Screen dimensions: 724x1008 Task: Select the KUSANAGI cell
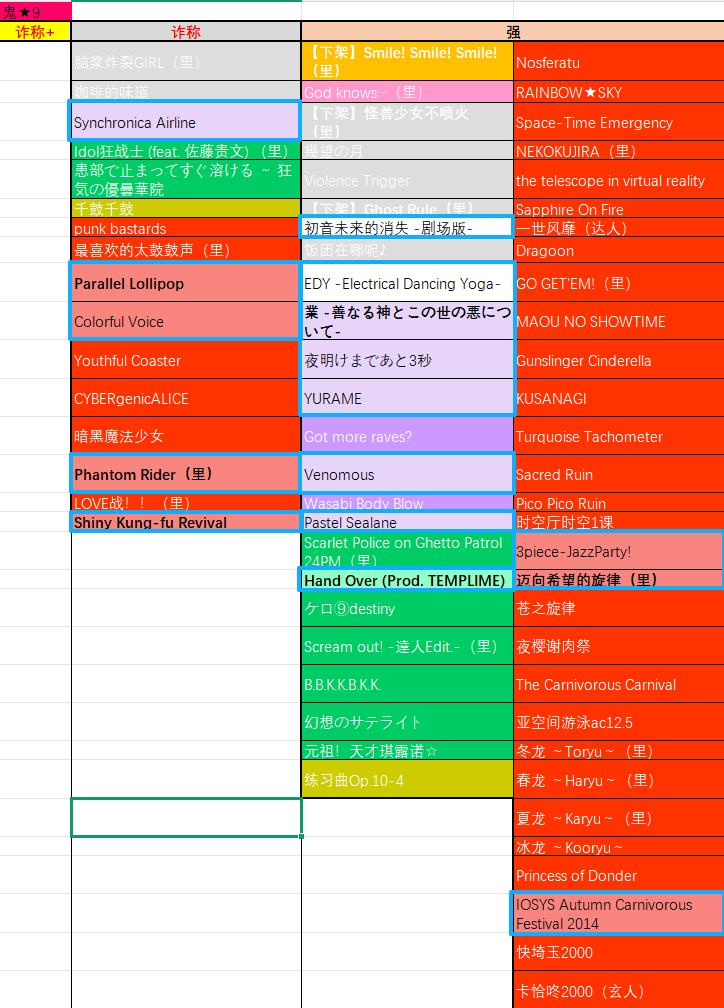click(x=618, y=398)
